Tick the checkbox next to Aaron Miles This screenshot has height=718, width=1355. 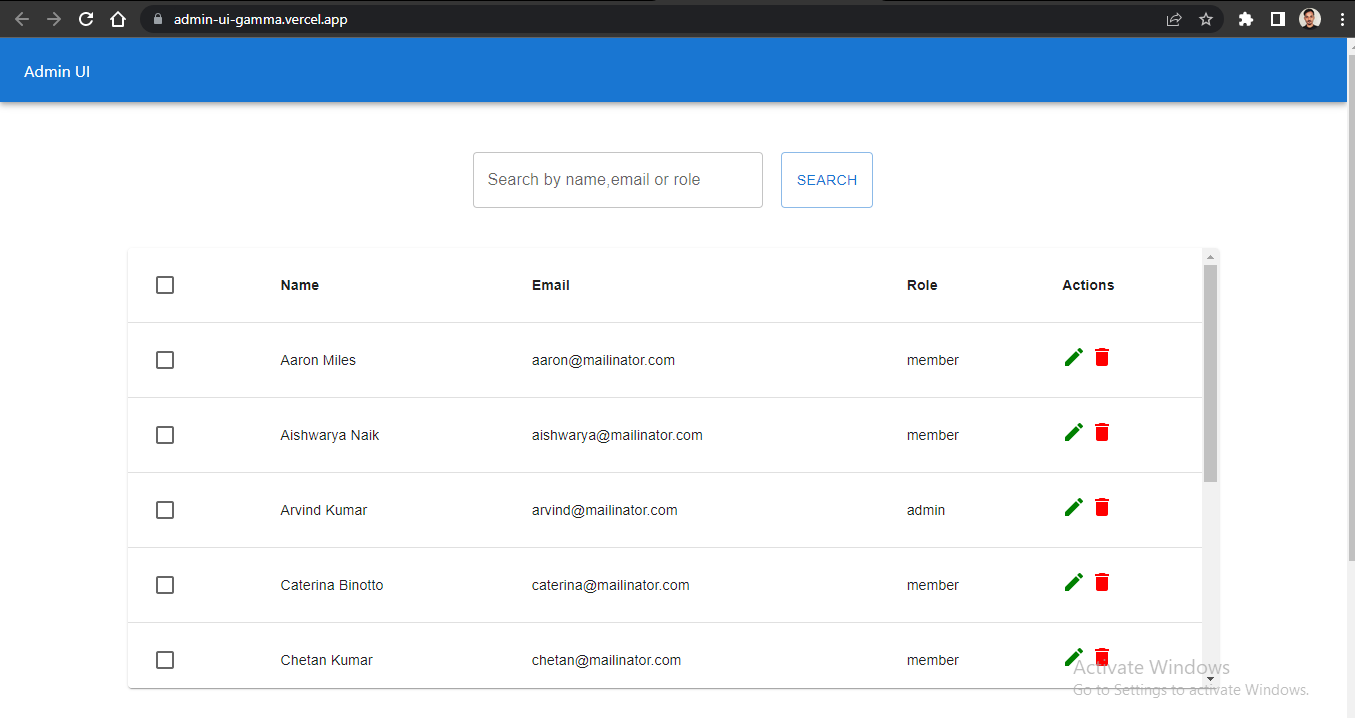point(165,360)
